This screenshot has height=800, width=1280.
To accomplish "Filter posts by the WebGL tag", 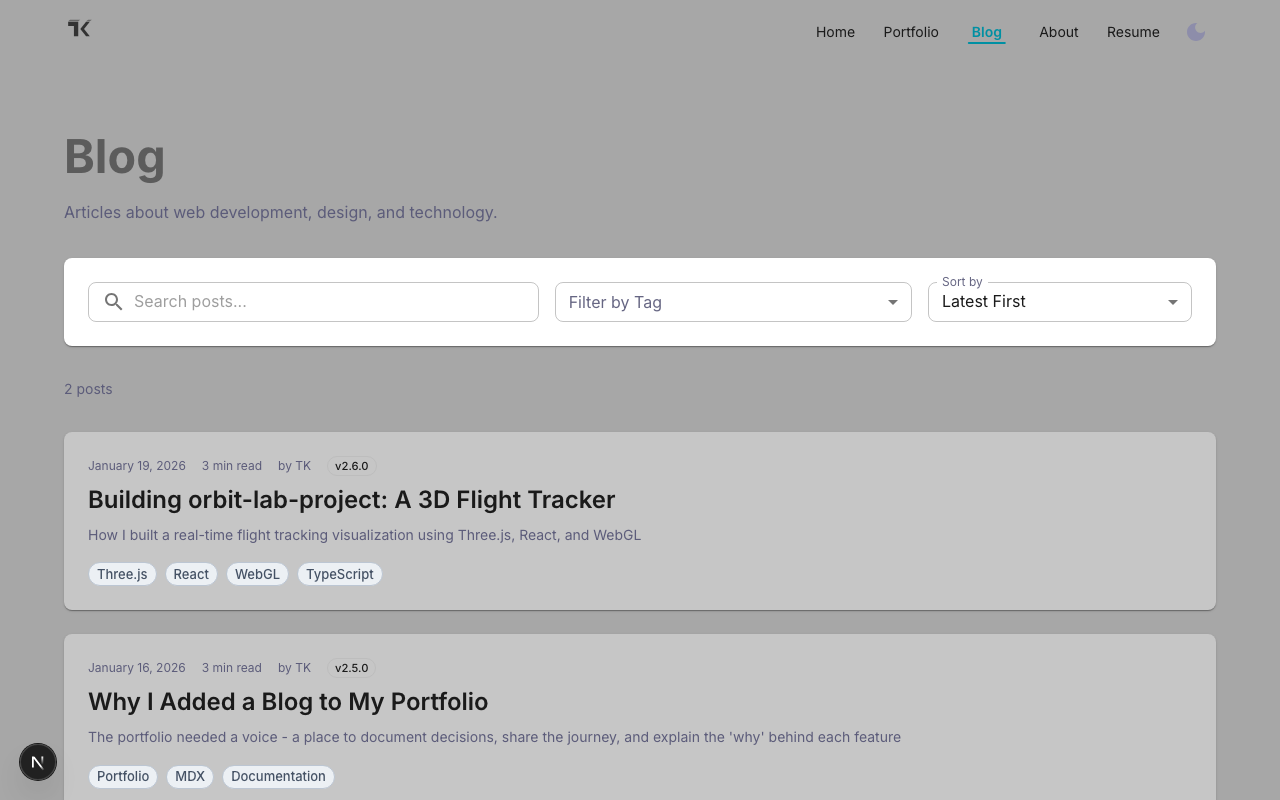I will point(257,574).
